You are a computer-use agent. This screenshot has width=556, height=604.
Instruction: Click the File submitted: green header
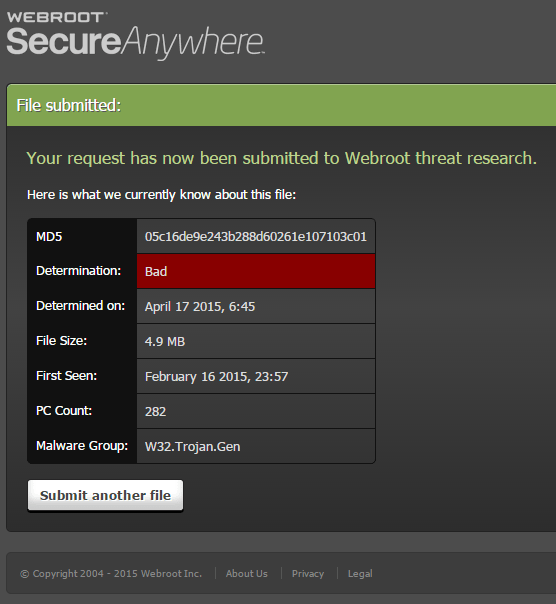pyautogui.click(x=281, y=105)
